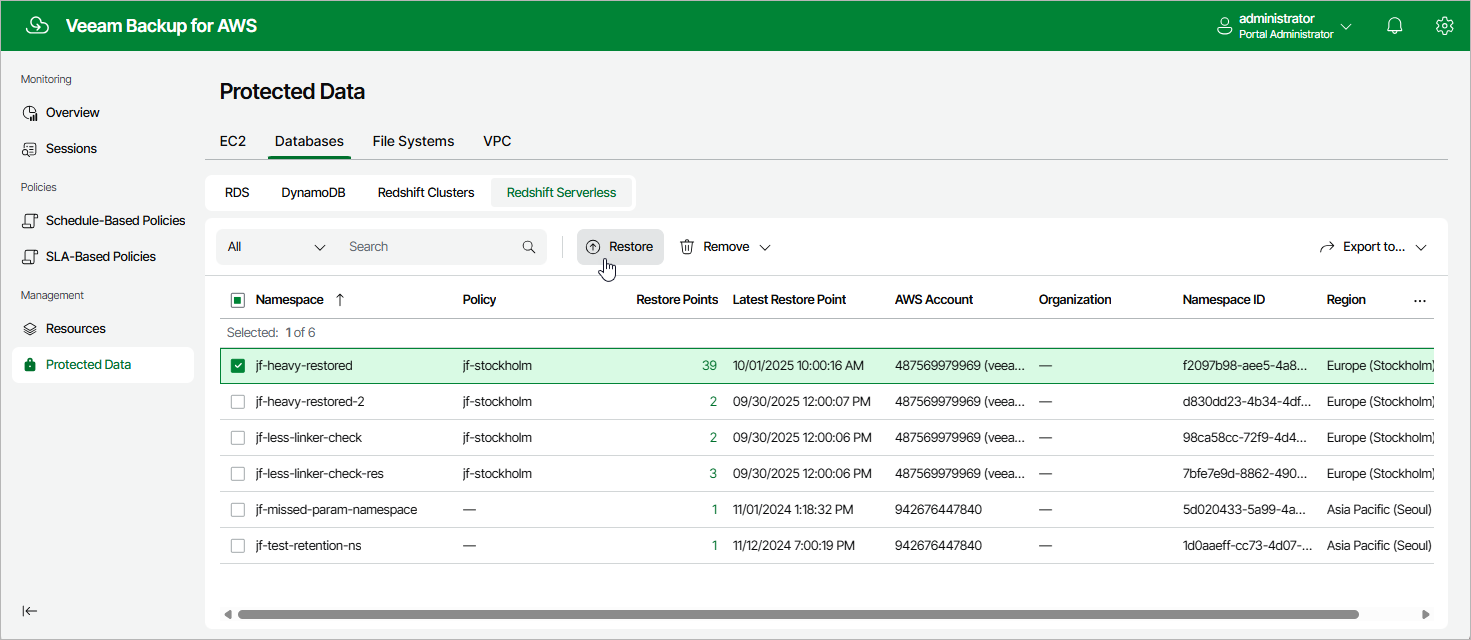This screenshot has height=640, width=1471.
Task: Click the Latest Restore Point column header
Action: (x=790, y=300)
